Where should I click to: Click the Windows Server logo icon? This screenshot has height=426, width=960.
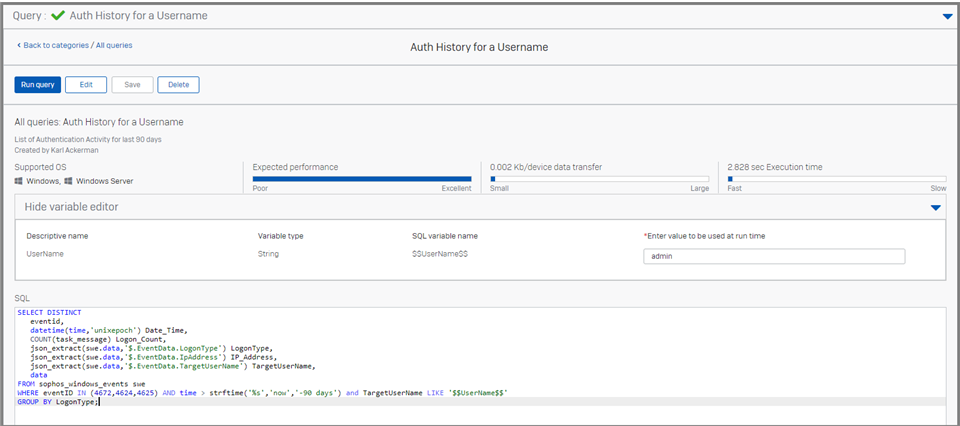[69, 181]
